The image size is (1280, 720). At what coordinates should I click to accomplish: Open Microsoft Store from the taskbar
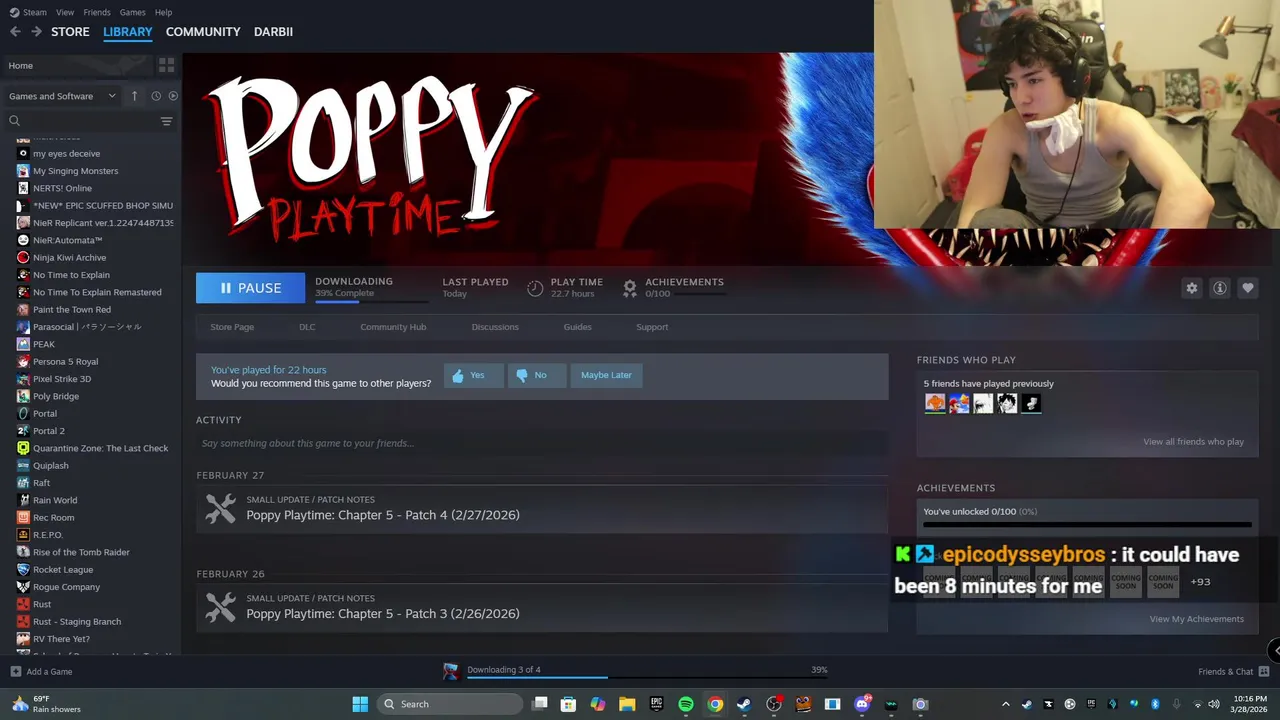568,704
